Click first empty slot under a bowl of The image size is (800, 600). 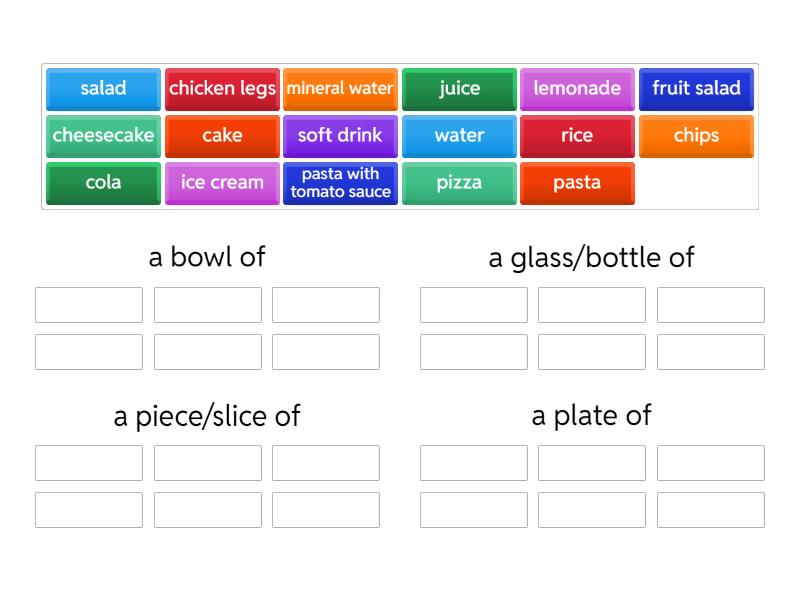tap(89, 305)
